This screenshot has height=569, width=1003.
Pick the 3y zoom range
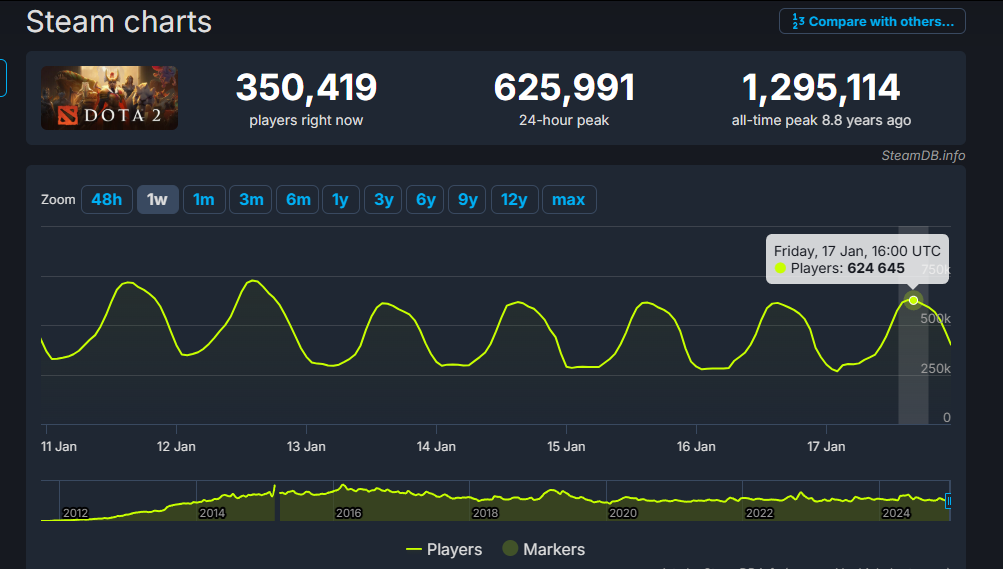tap(383, 199)
